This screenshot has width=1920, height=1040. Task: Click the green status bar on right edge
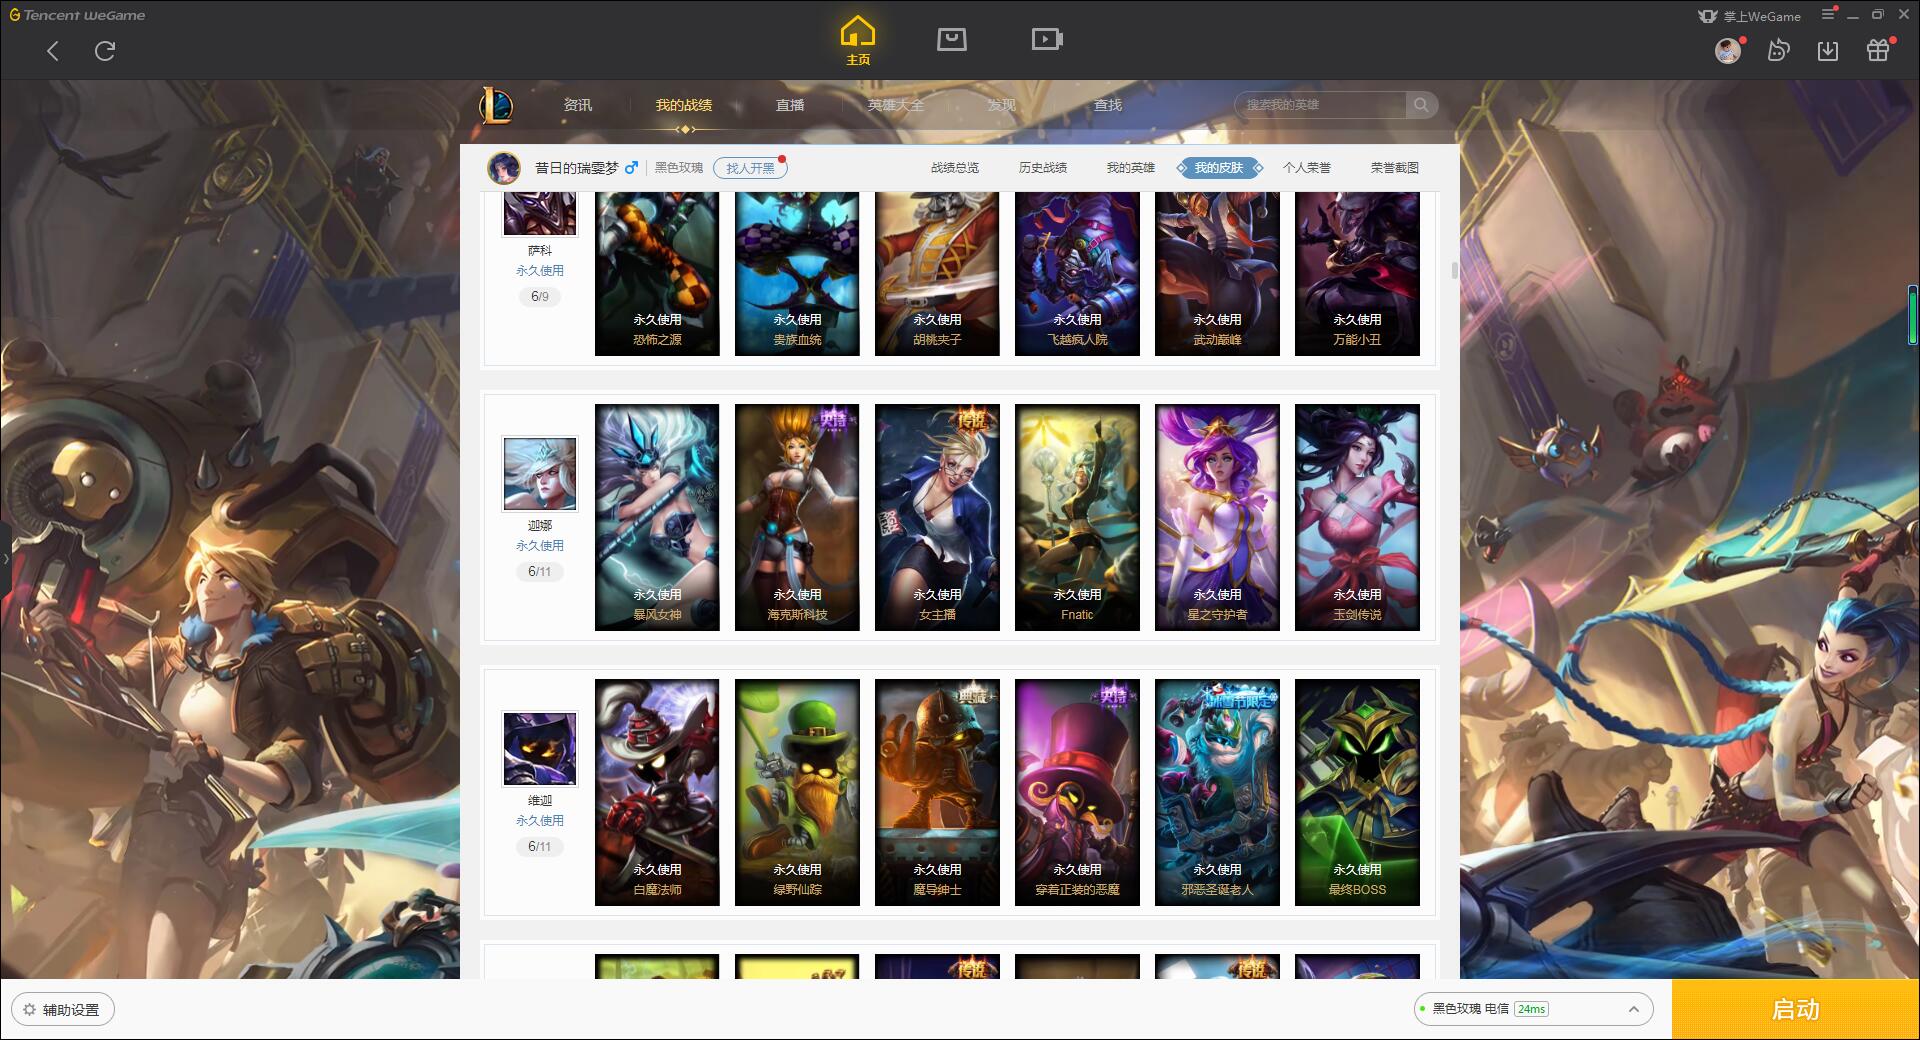click(1913, 315)
